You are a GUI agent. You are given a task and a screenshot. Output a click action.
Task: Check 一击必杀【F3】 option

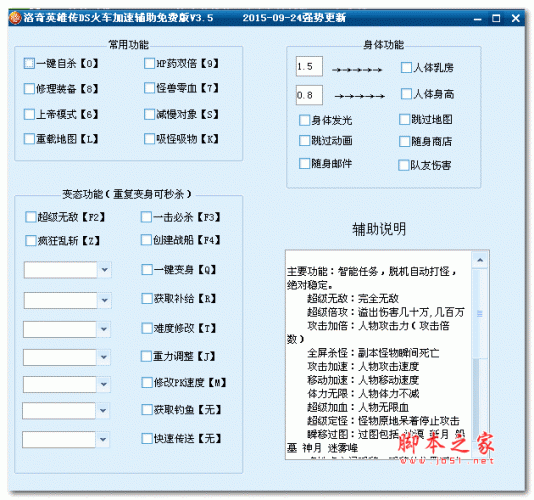click(x=146, y=217)
